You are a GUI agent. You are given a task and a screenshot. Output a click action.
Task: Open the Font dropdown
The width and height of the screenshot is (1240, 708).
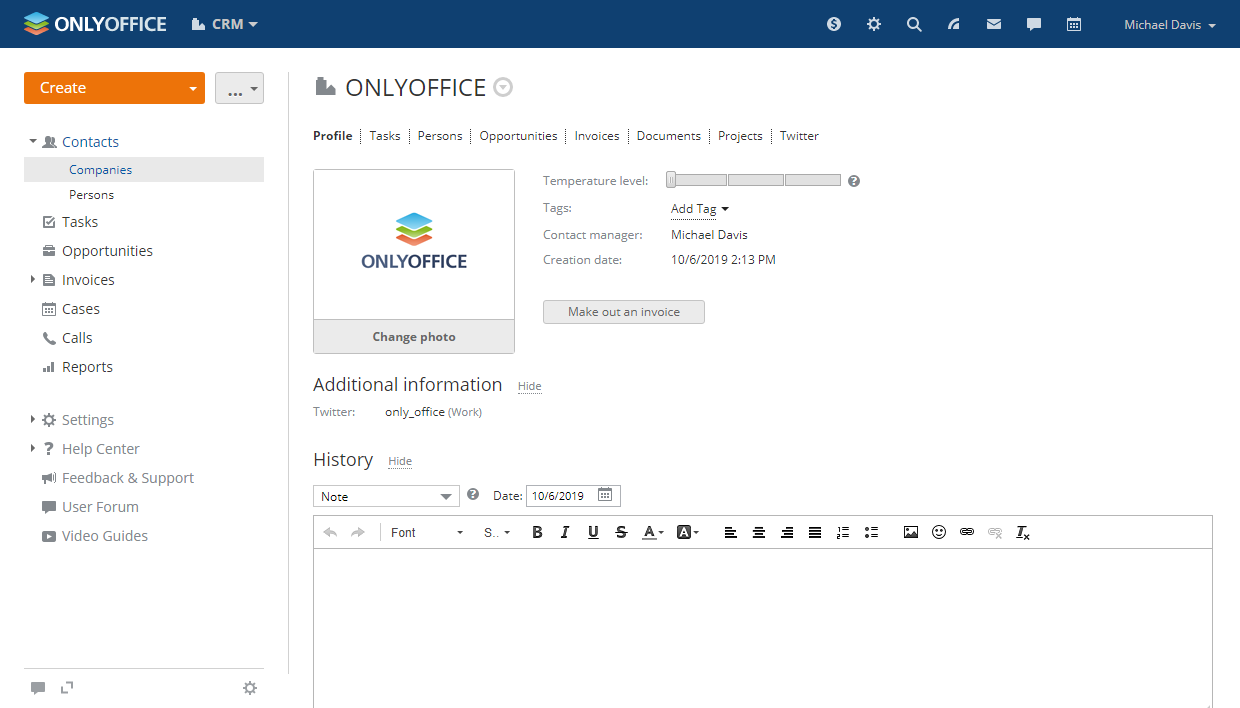click(427, 533)
